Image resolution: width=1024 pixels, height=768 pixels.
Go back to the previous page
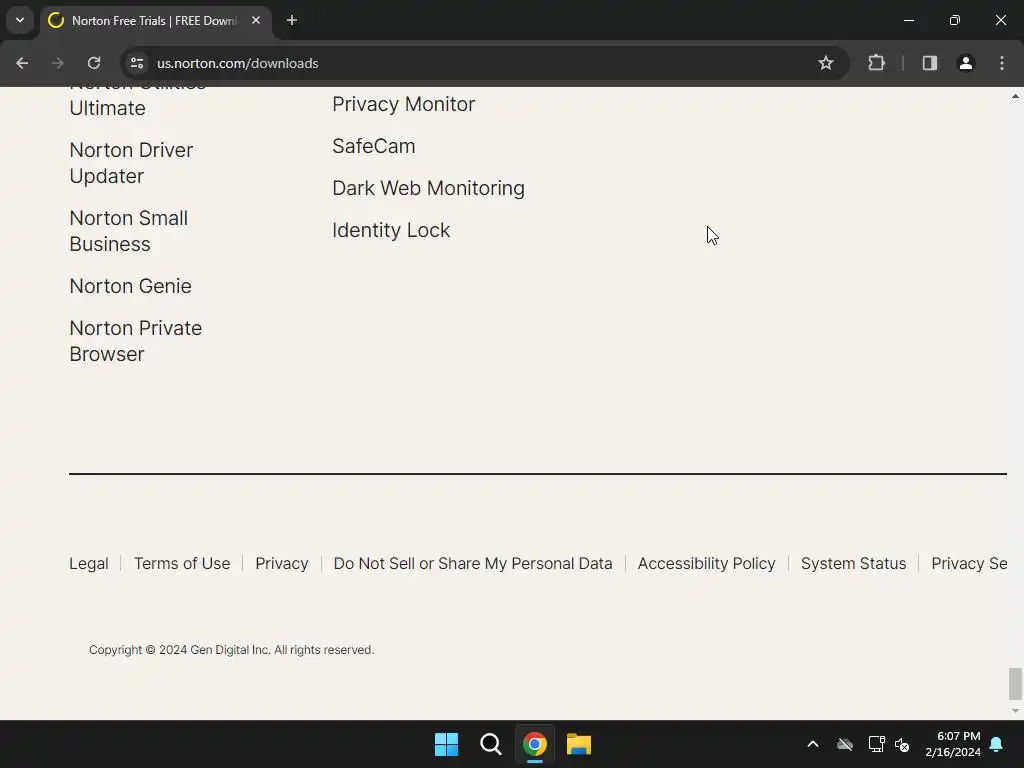coord(22,63)
